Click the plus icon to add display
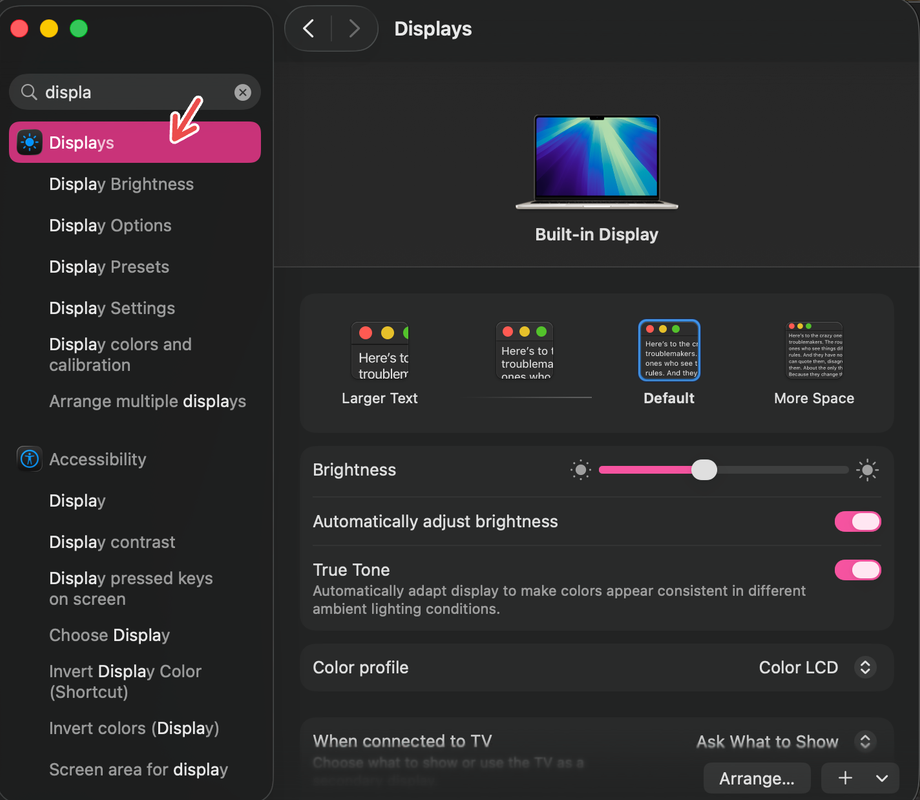920x800 pixels. (x=845, y=778)
